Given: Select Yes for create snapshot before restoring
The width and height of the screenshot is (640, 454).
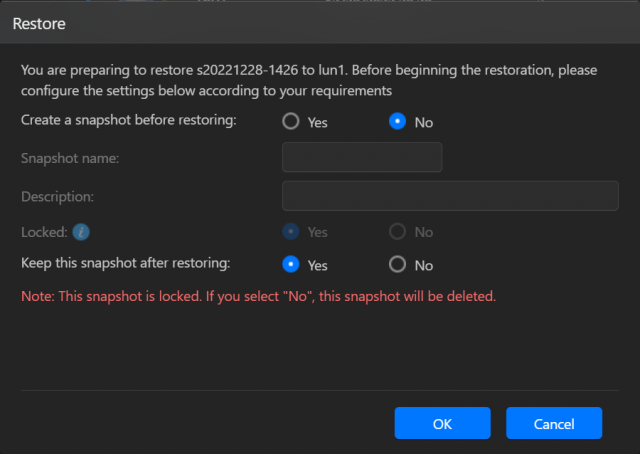Looking at the screenshot, I should click(x=291, y=122).
